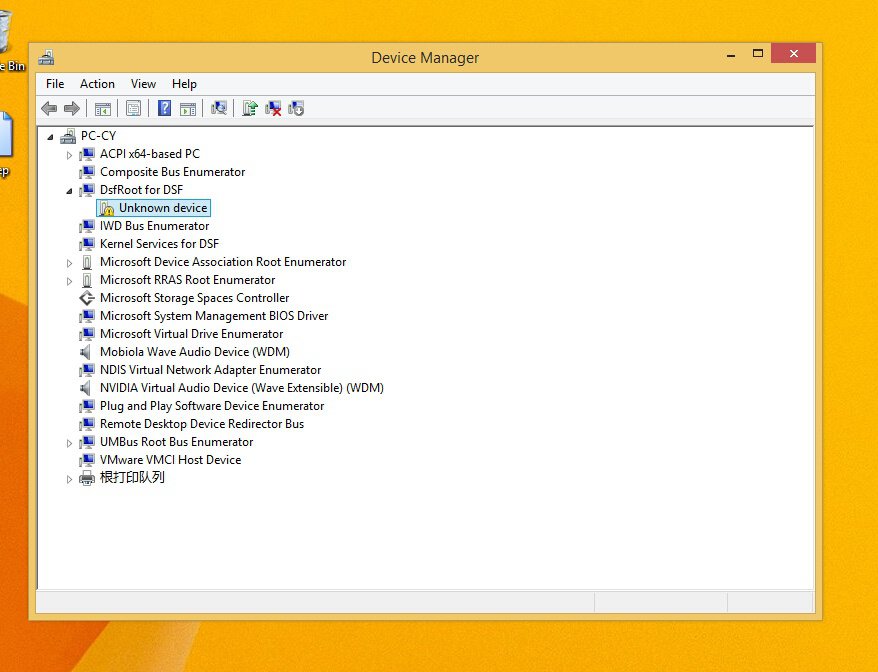Click the Forward arrow toolbar icon
The height and width of the screenshot is (672, 878).
(x=71, y=108)
